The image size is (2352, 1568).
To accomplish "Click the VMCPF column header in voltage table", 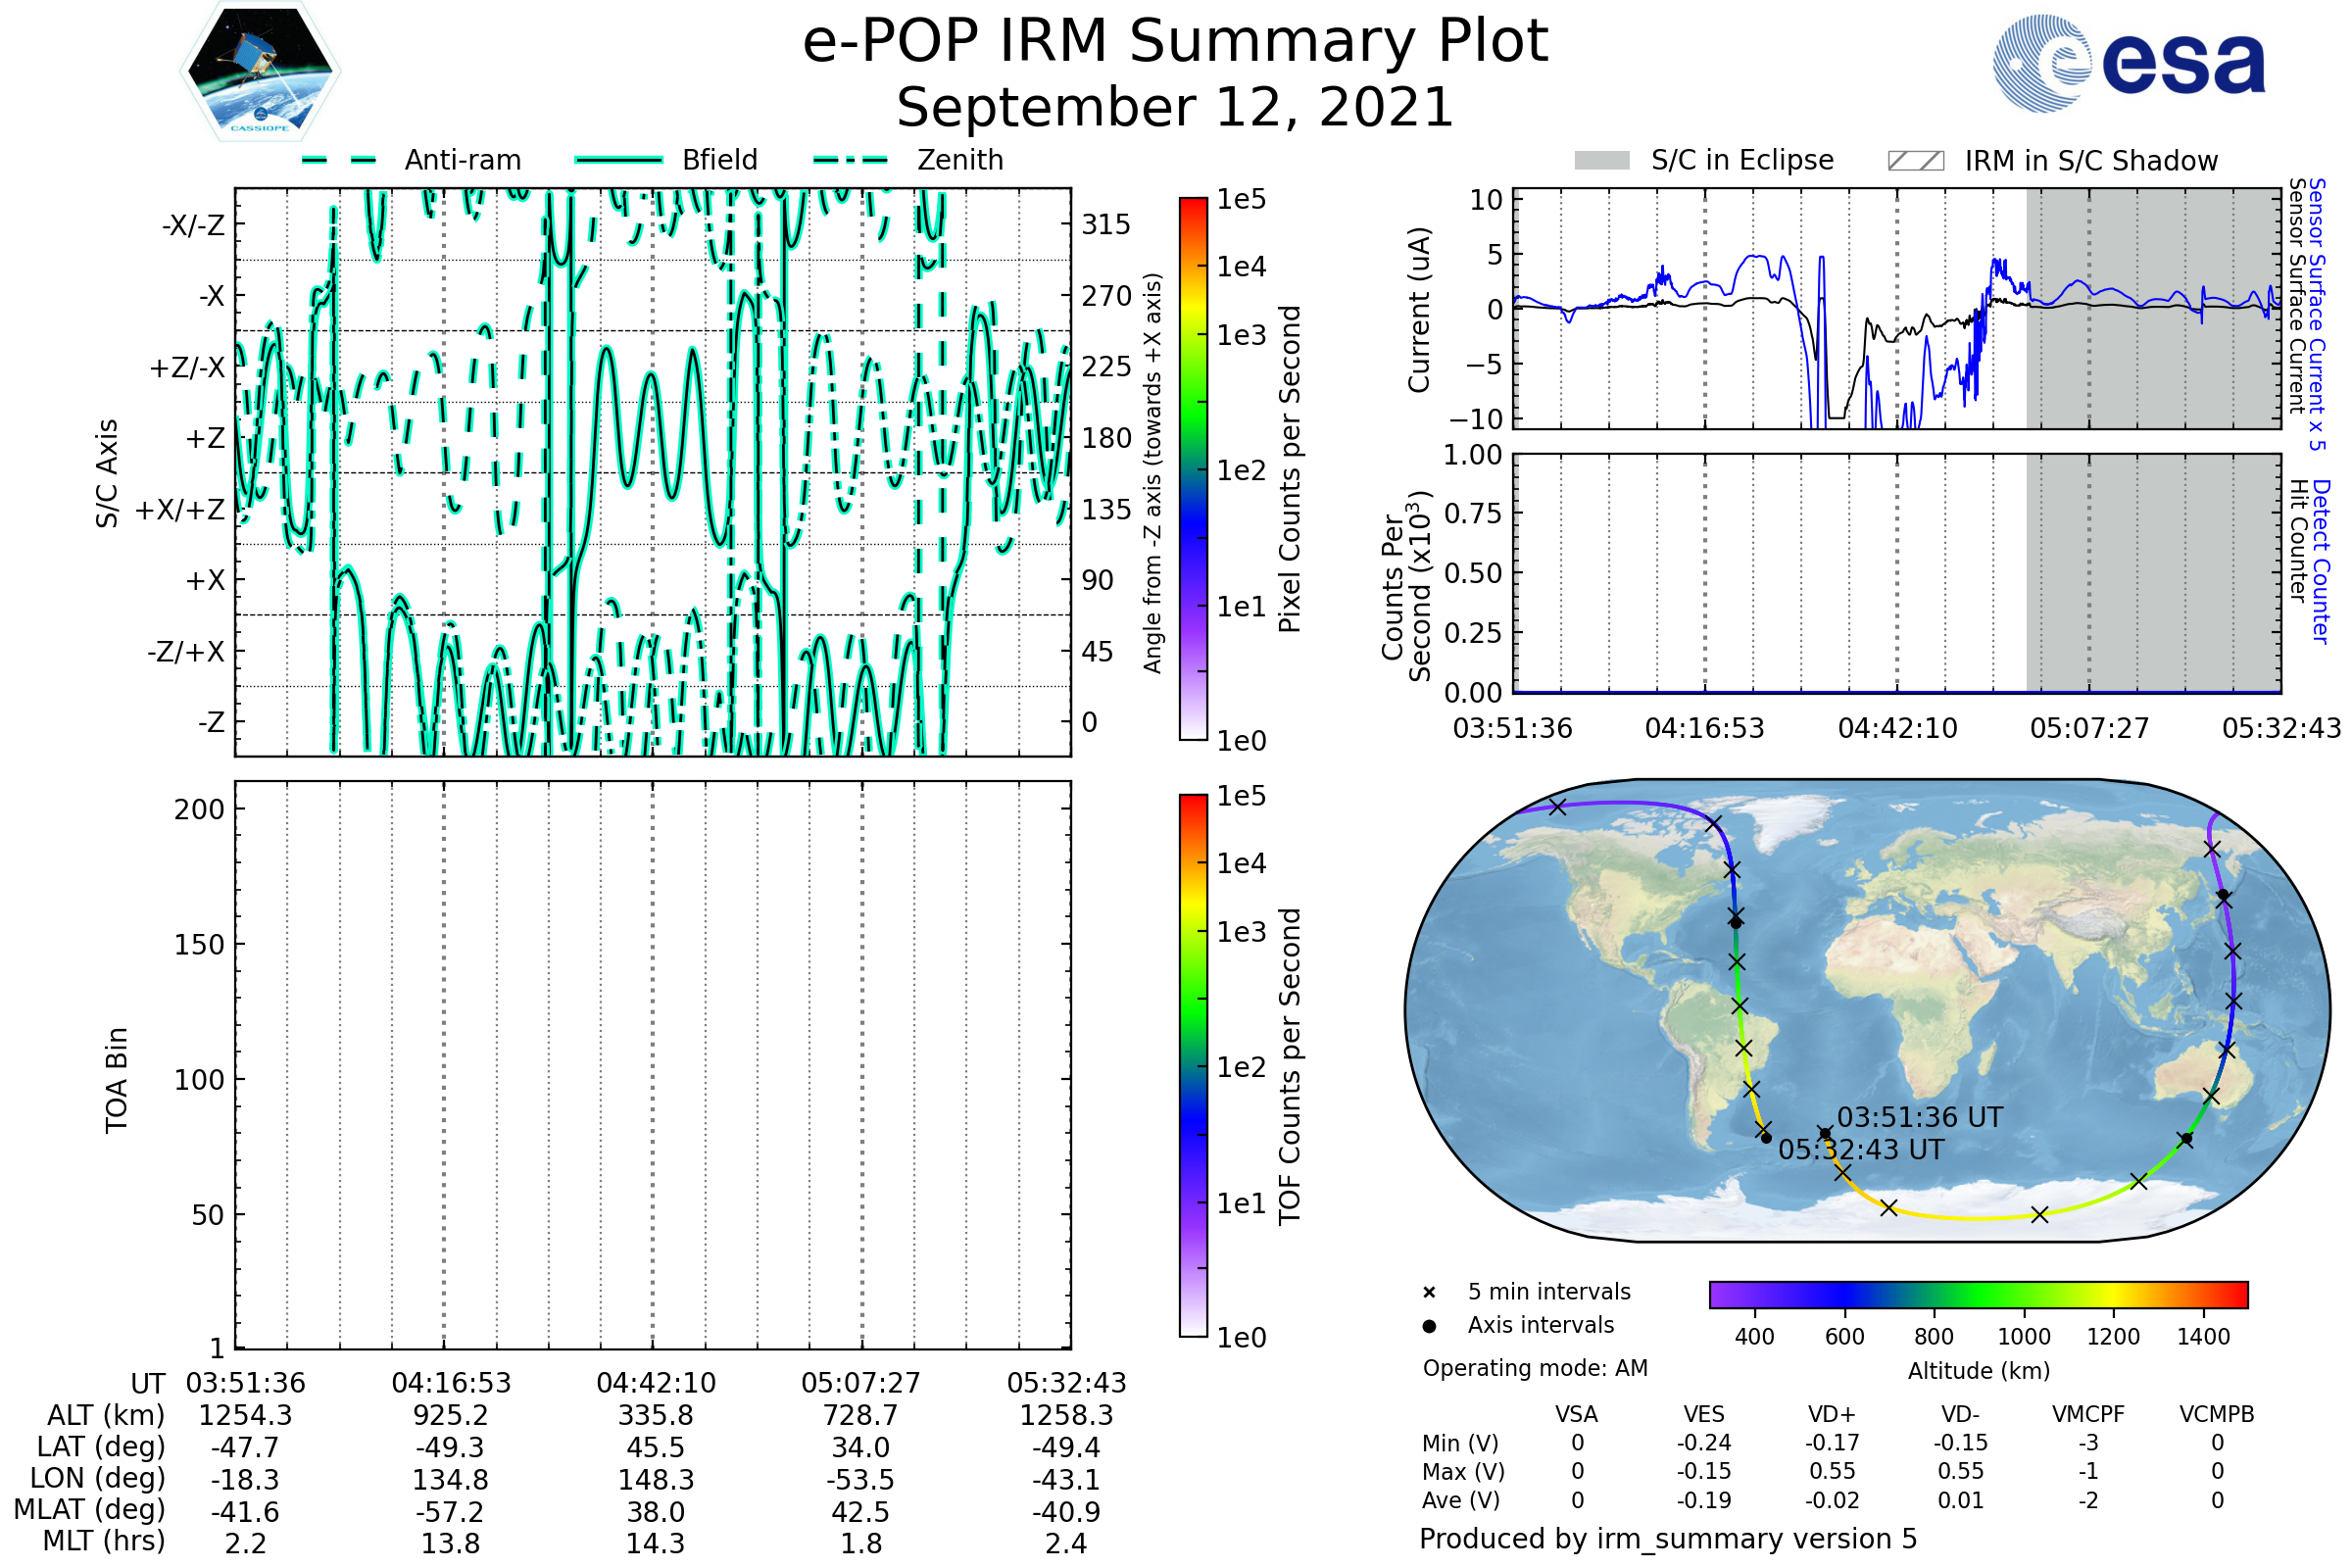I will 2088,1414.
